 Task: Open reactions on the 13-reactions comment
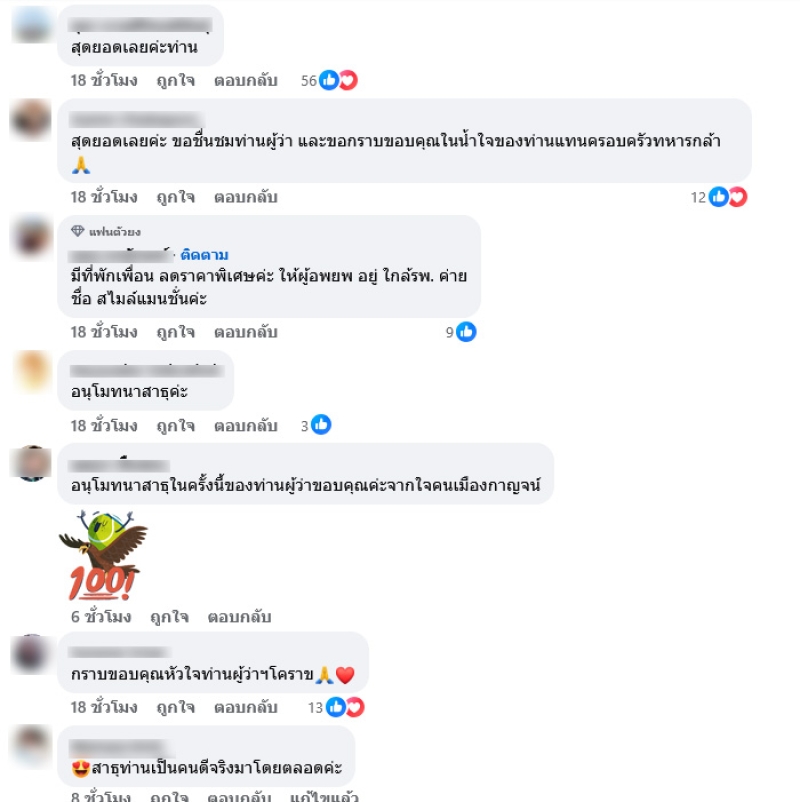[336, 707]
